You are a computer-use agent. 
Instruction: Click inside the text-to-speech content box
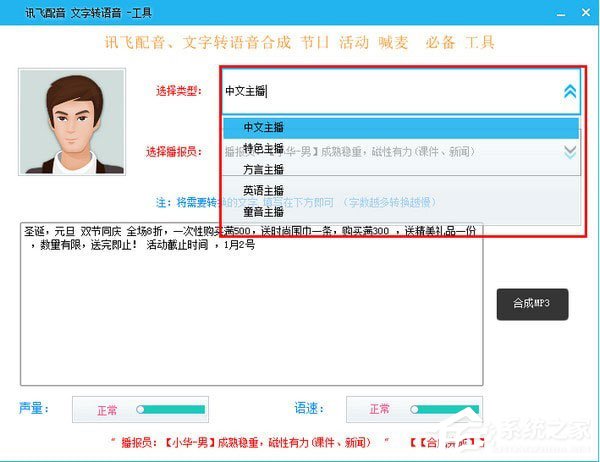coord(251,304)
